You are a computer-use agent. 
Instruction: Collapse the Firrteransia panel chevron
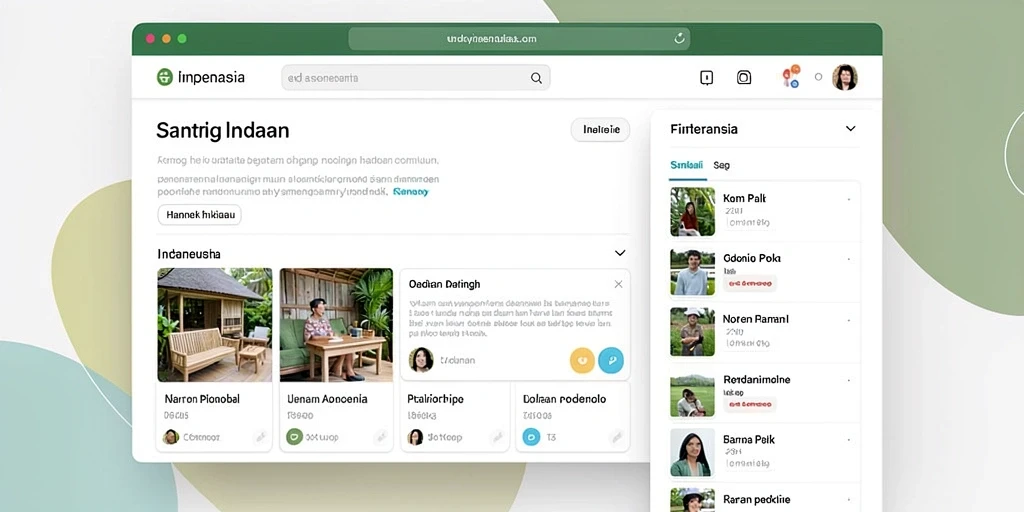(850, 129)
